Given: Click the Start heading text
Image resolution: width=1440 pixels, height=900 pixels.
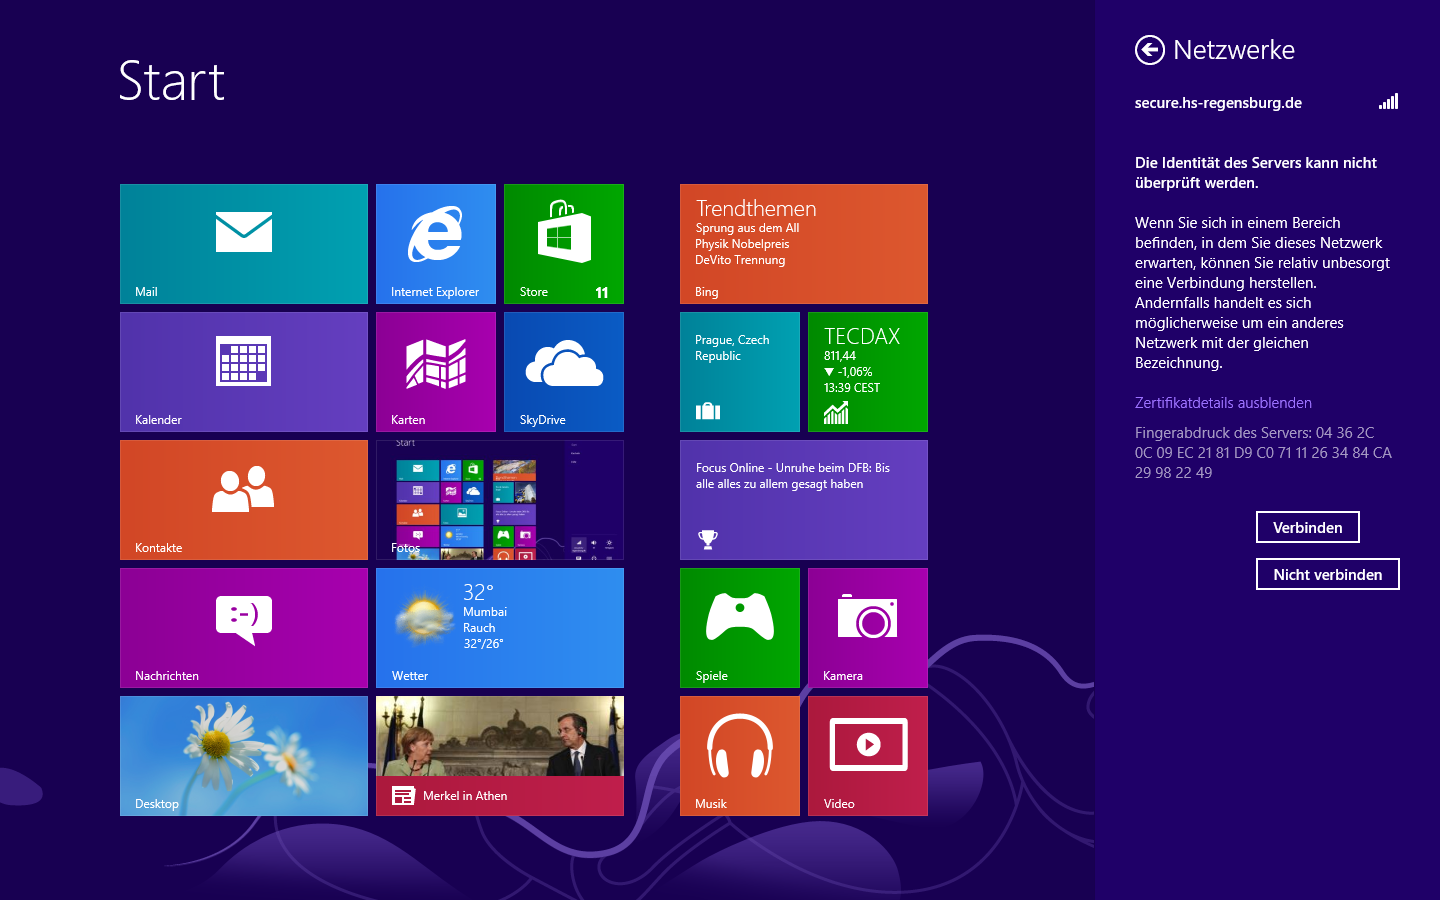Looking at the screenshot, I should tap(172, 81).
